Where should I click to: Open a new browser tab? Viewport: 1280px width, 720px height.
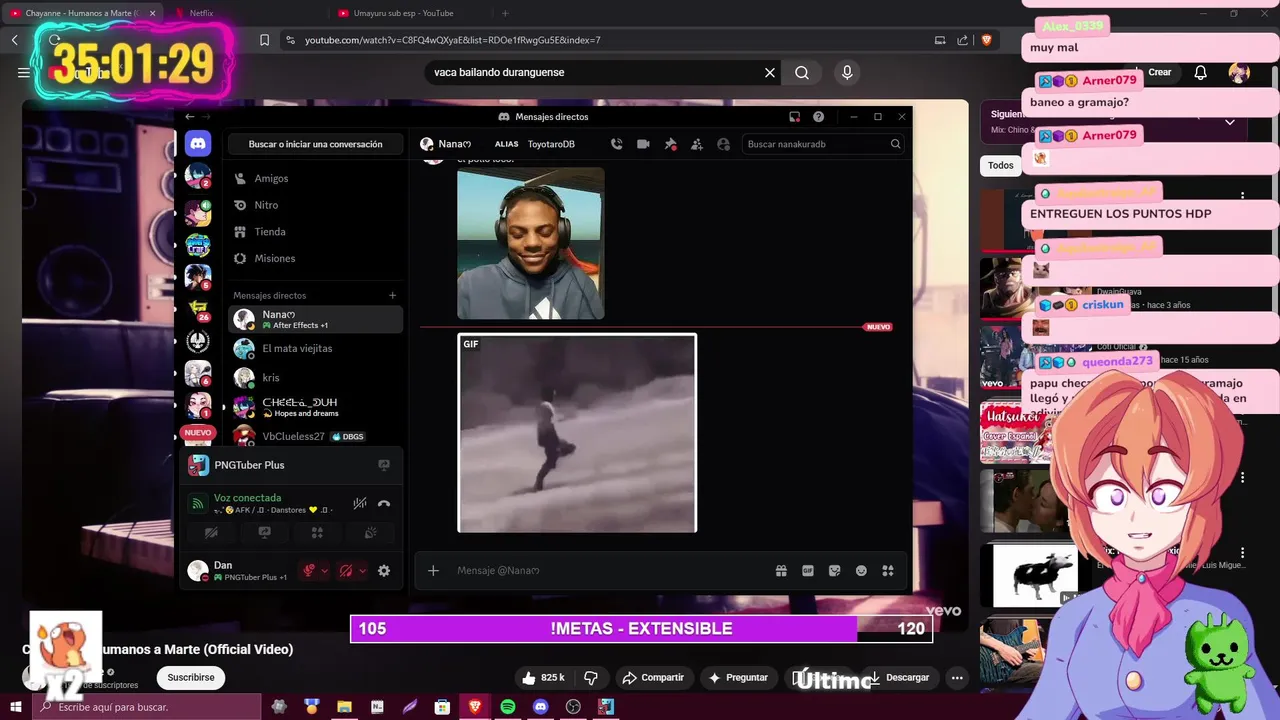coord(505,13)
